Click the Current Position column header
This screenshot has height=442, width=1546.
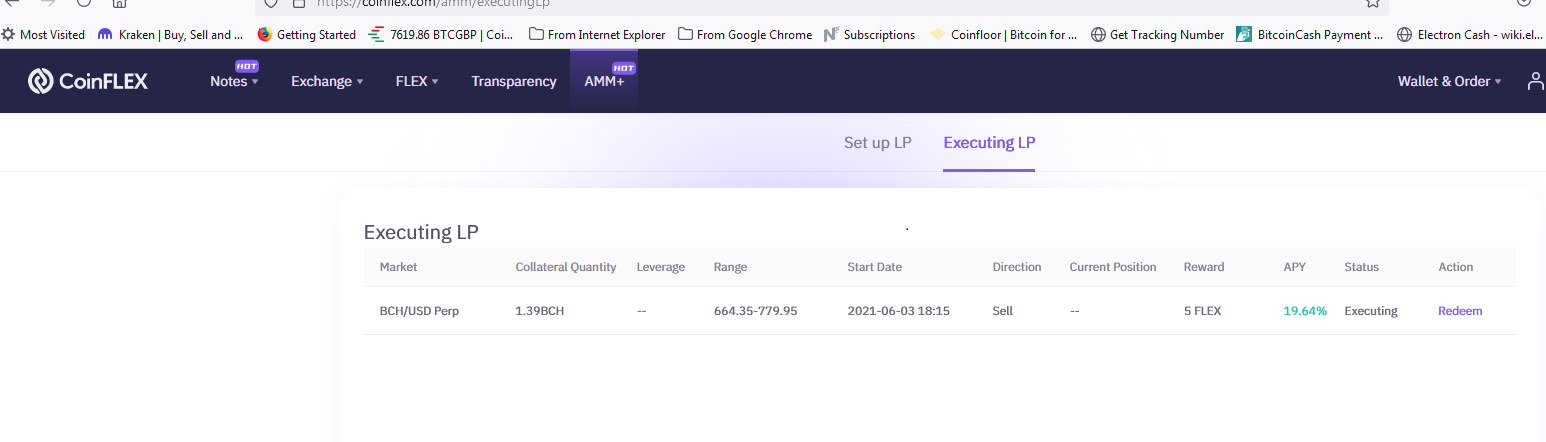click(x=1113, y=267)
